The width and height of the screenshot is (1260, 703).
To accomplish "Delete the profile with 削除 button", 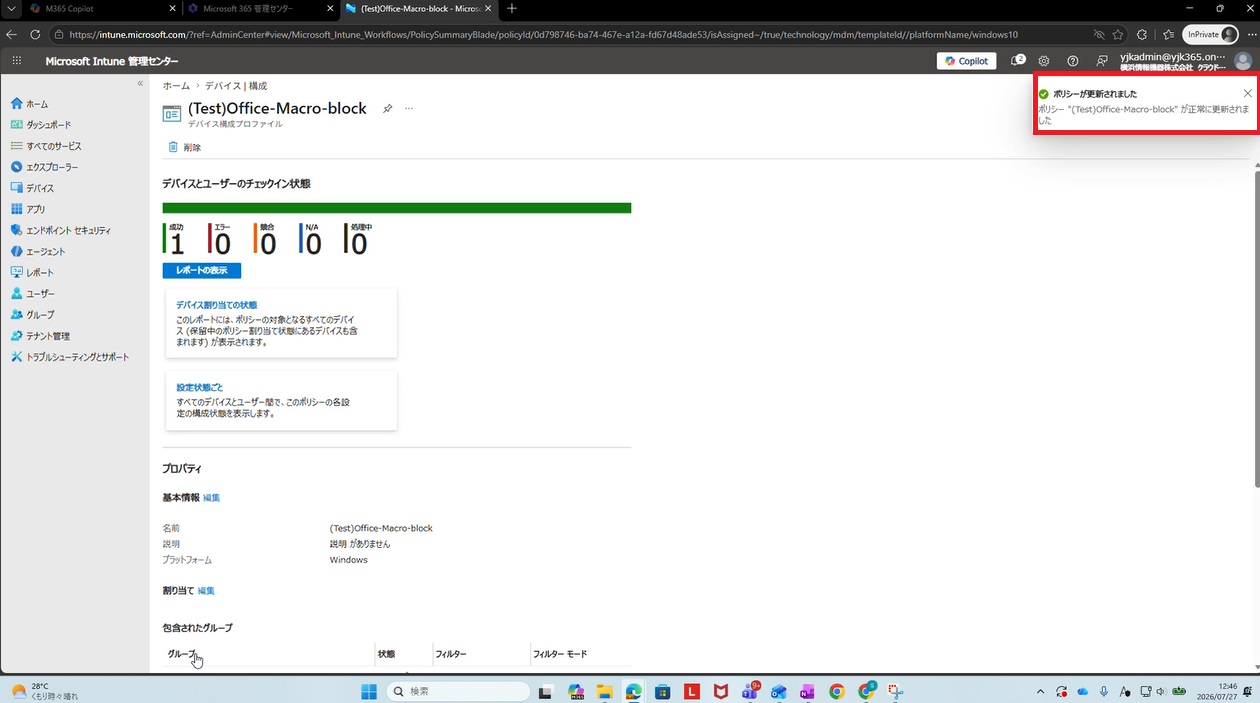I will tap(185, 147).
